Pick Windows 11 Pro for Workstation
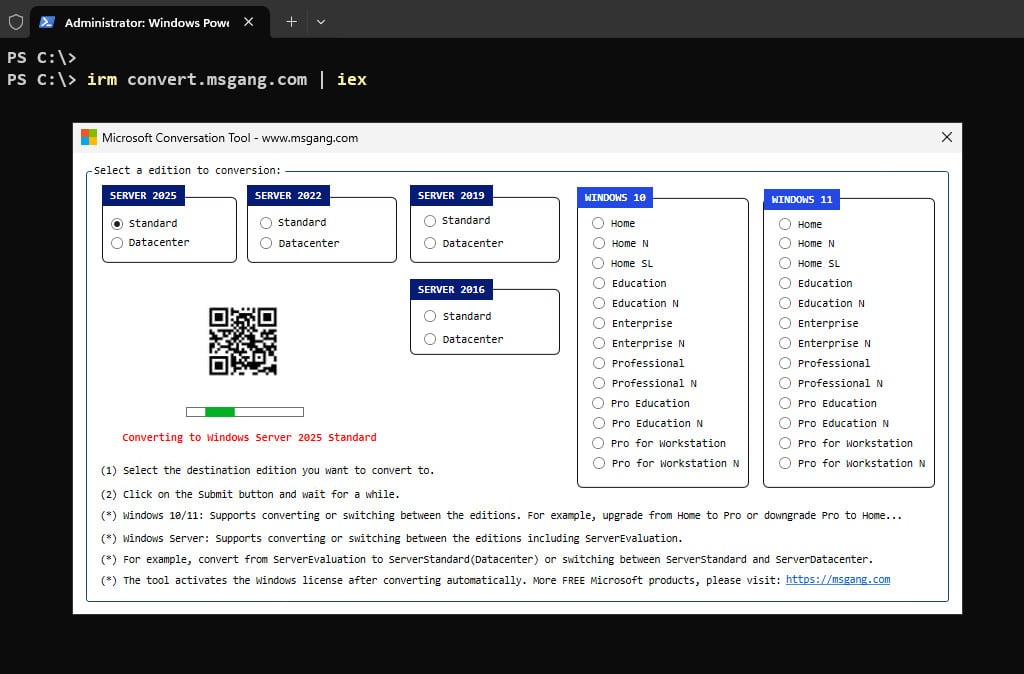The height and width of the screenshot is (674, 1024). [x=785, y=443]
